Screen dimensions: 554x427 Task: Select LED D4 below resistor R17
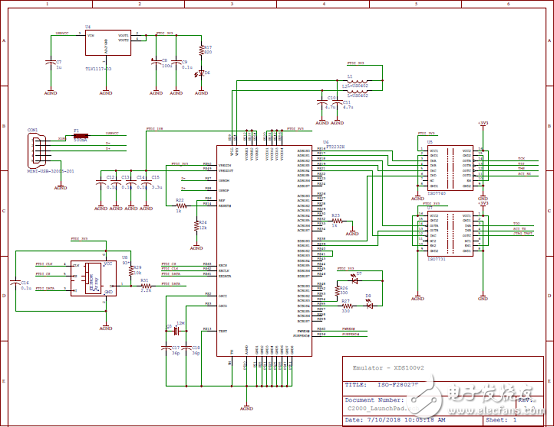pyautogui.click(x=201, y=73)
